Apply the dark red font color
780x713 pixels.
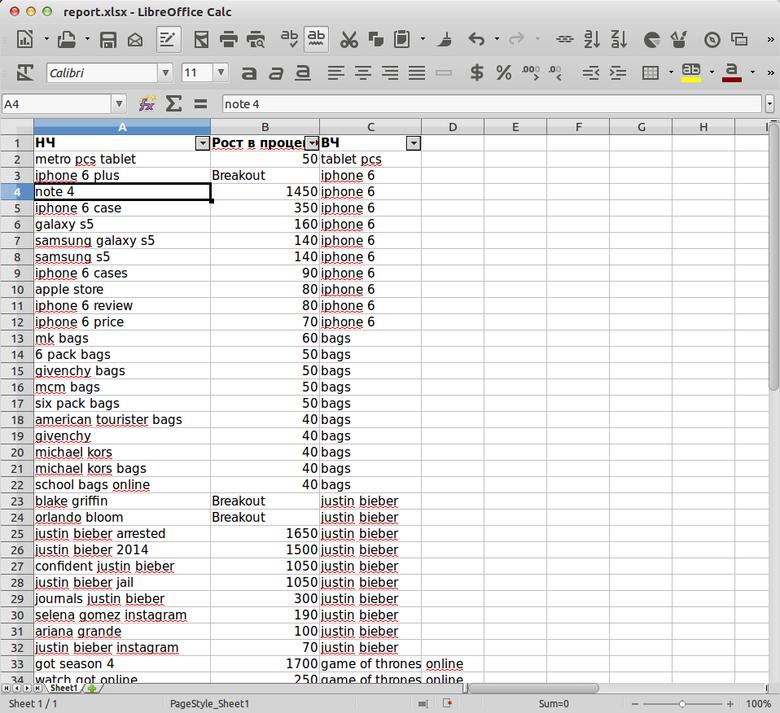(x=731, y=73)
